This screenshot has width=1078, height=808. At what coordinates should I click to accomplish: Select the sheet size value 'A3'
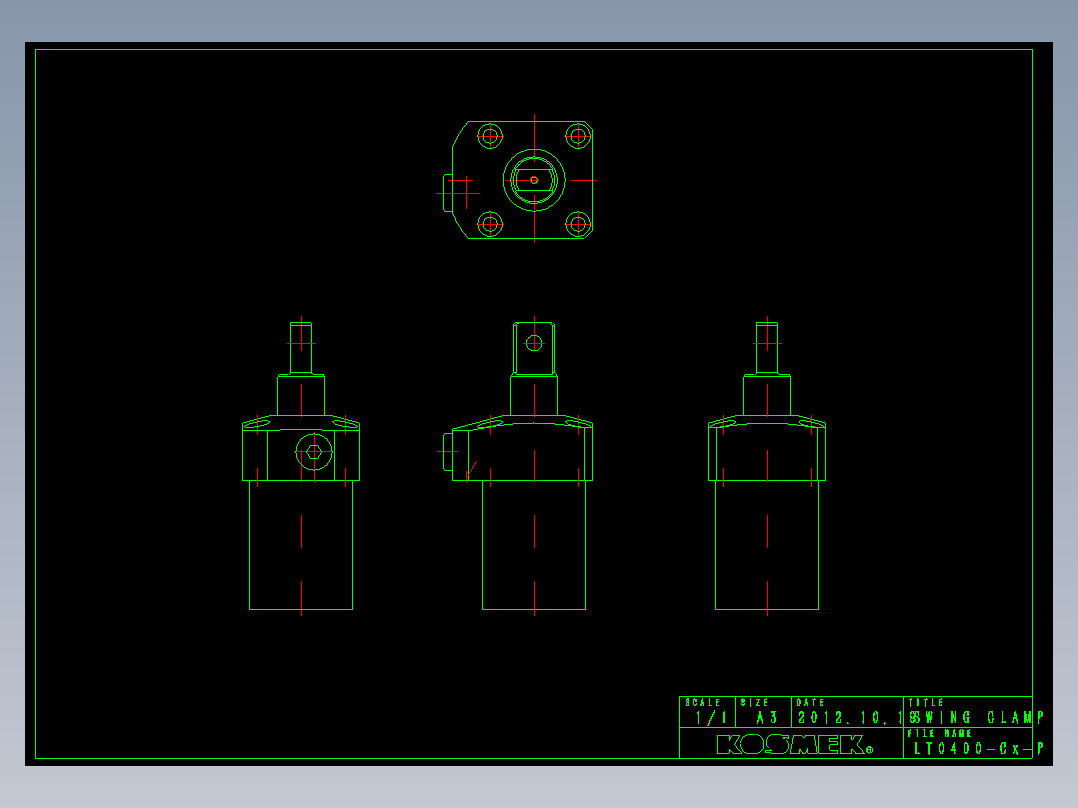pos(767,718)
